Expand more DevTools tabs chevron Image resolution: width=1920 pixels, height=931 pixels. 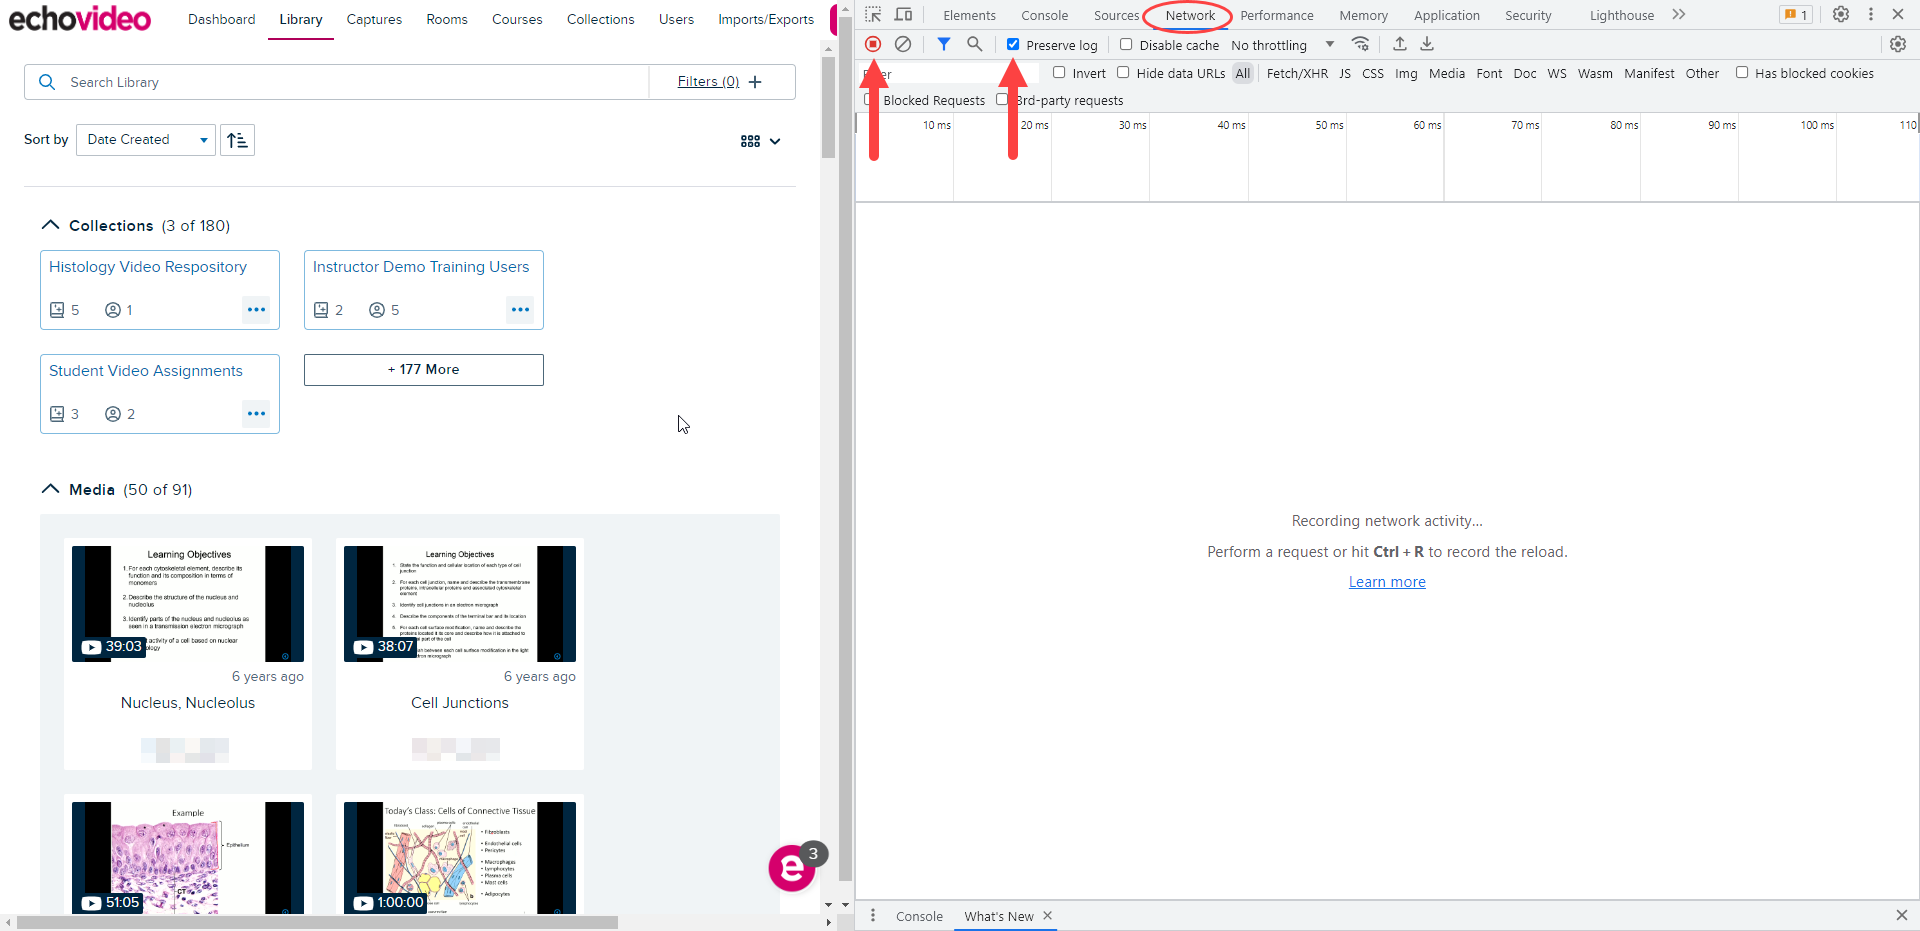[1679, 14]
